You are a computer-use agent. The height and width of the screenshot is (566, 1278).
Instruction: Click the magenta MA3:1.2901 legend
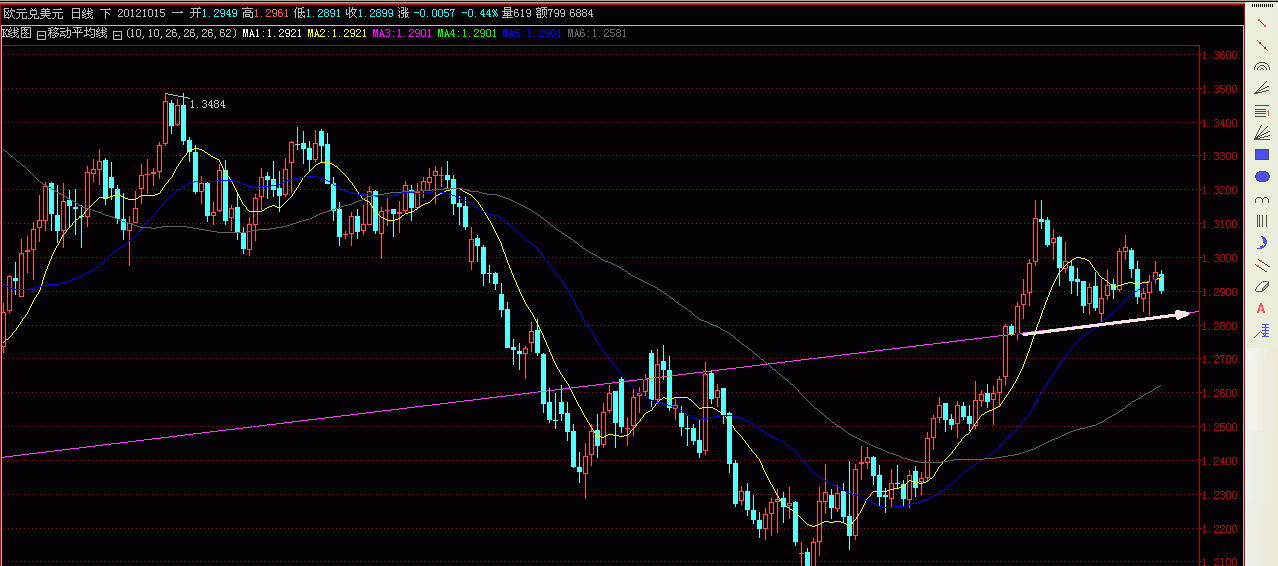[402, 33]
